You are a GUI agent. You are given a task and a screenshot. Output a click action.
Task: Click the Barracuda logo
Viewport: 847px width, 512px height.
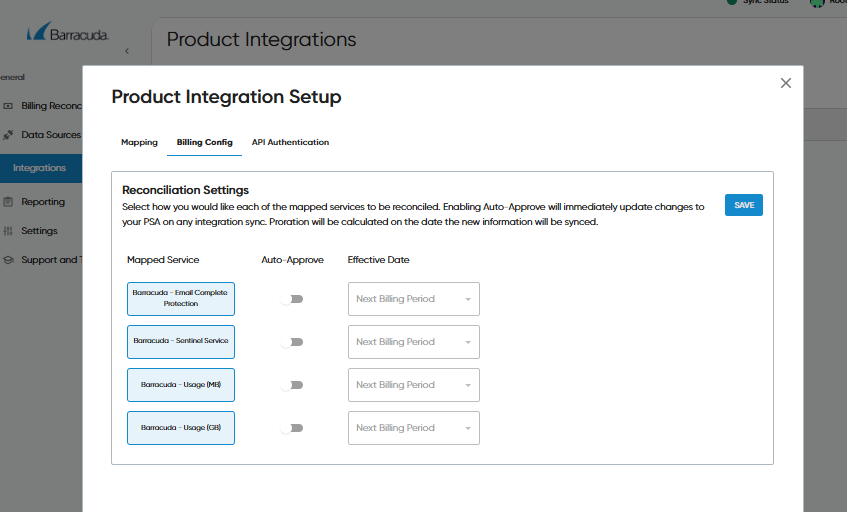pyautogui.click(x=68, y=32)
